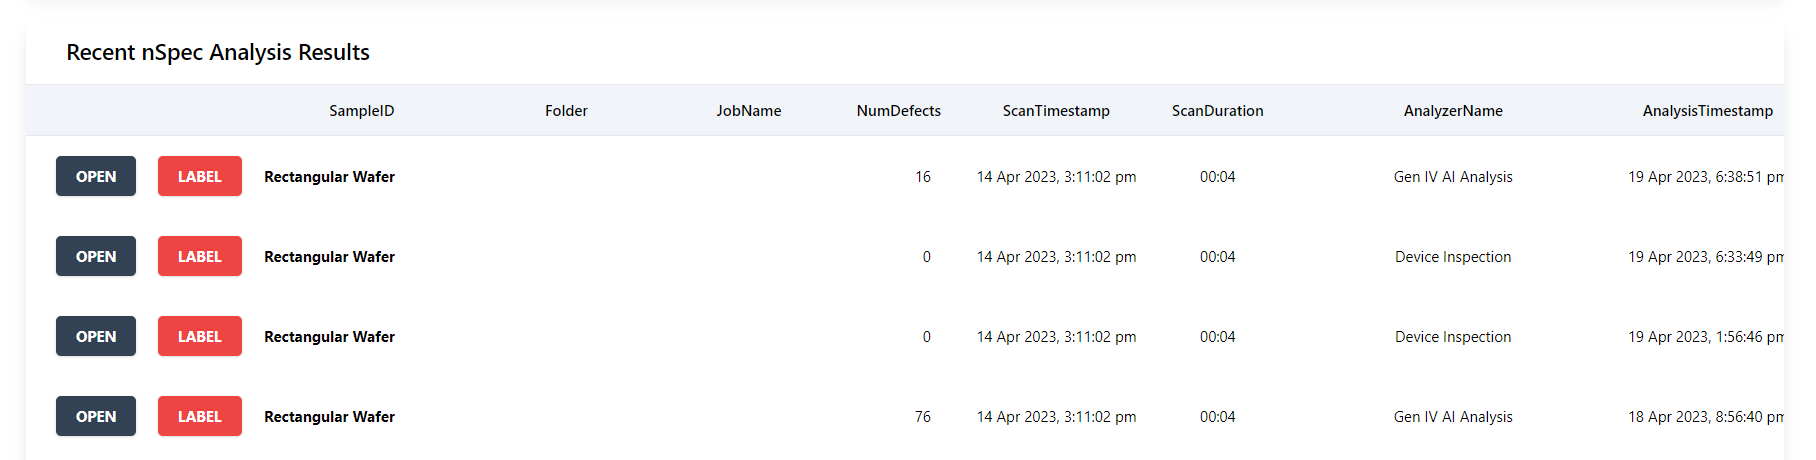The width and height of the screenshot is (1816, 460).
Task: Select Rectangular Wafer name in the 76-defect row
Action: click(x=329, y=417)
